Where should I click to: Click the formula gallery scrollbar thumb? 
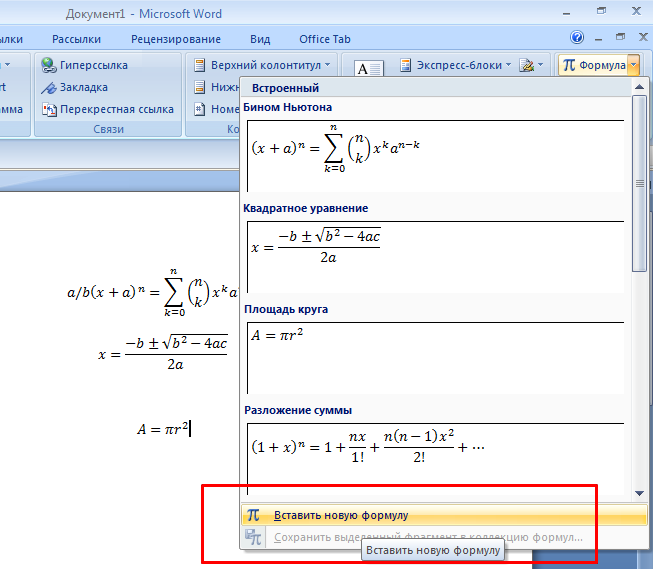click(x=639, y=183)
